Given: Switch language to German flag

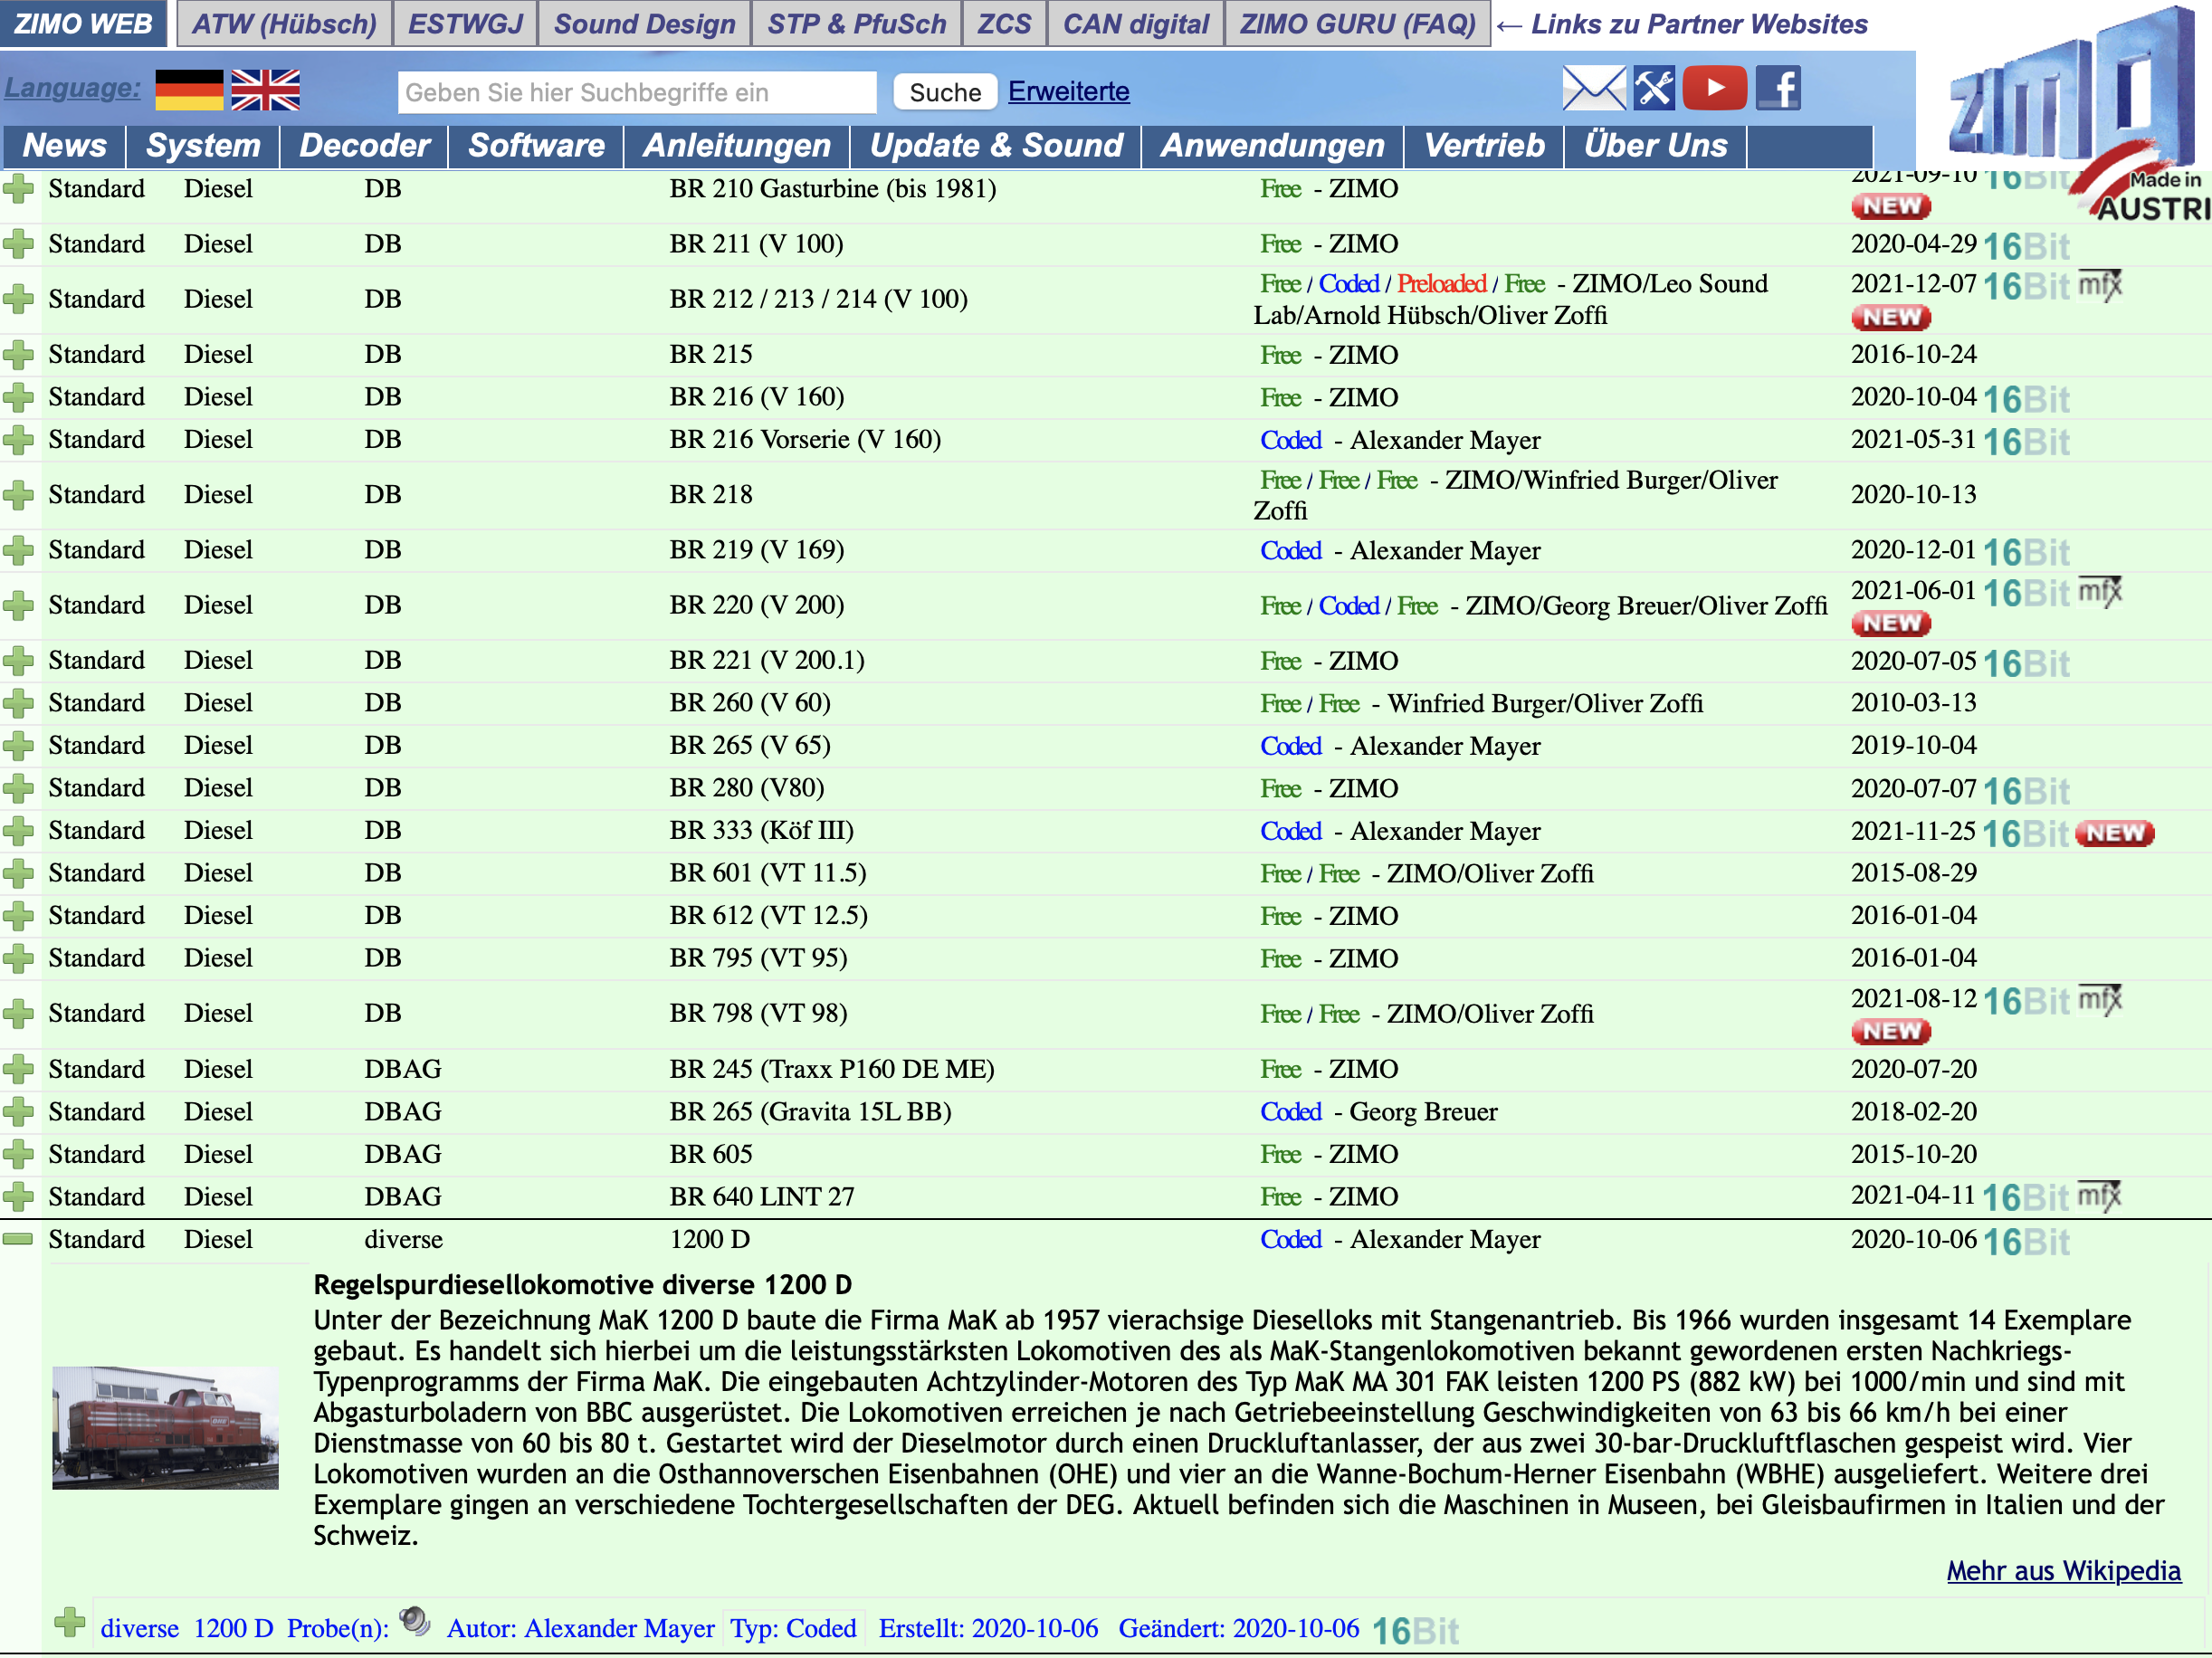Looking at the screenshot, I should click(x=189, y=90).
